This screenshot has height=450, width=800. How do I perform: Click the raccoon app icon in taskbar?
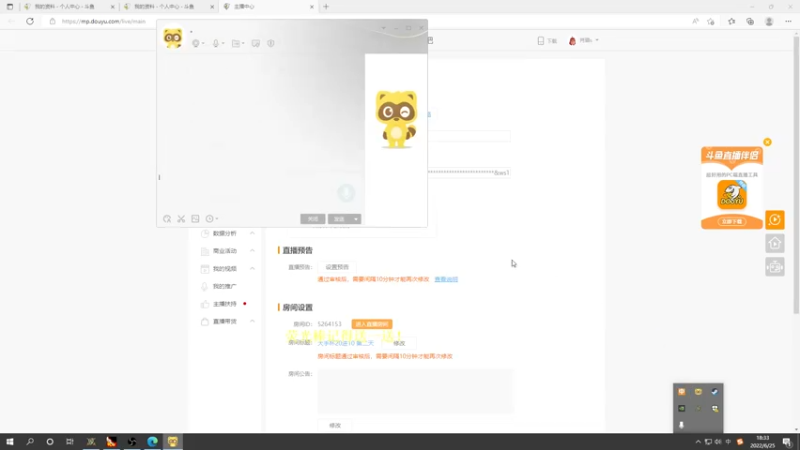pos(172,442)
